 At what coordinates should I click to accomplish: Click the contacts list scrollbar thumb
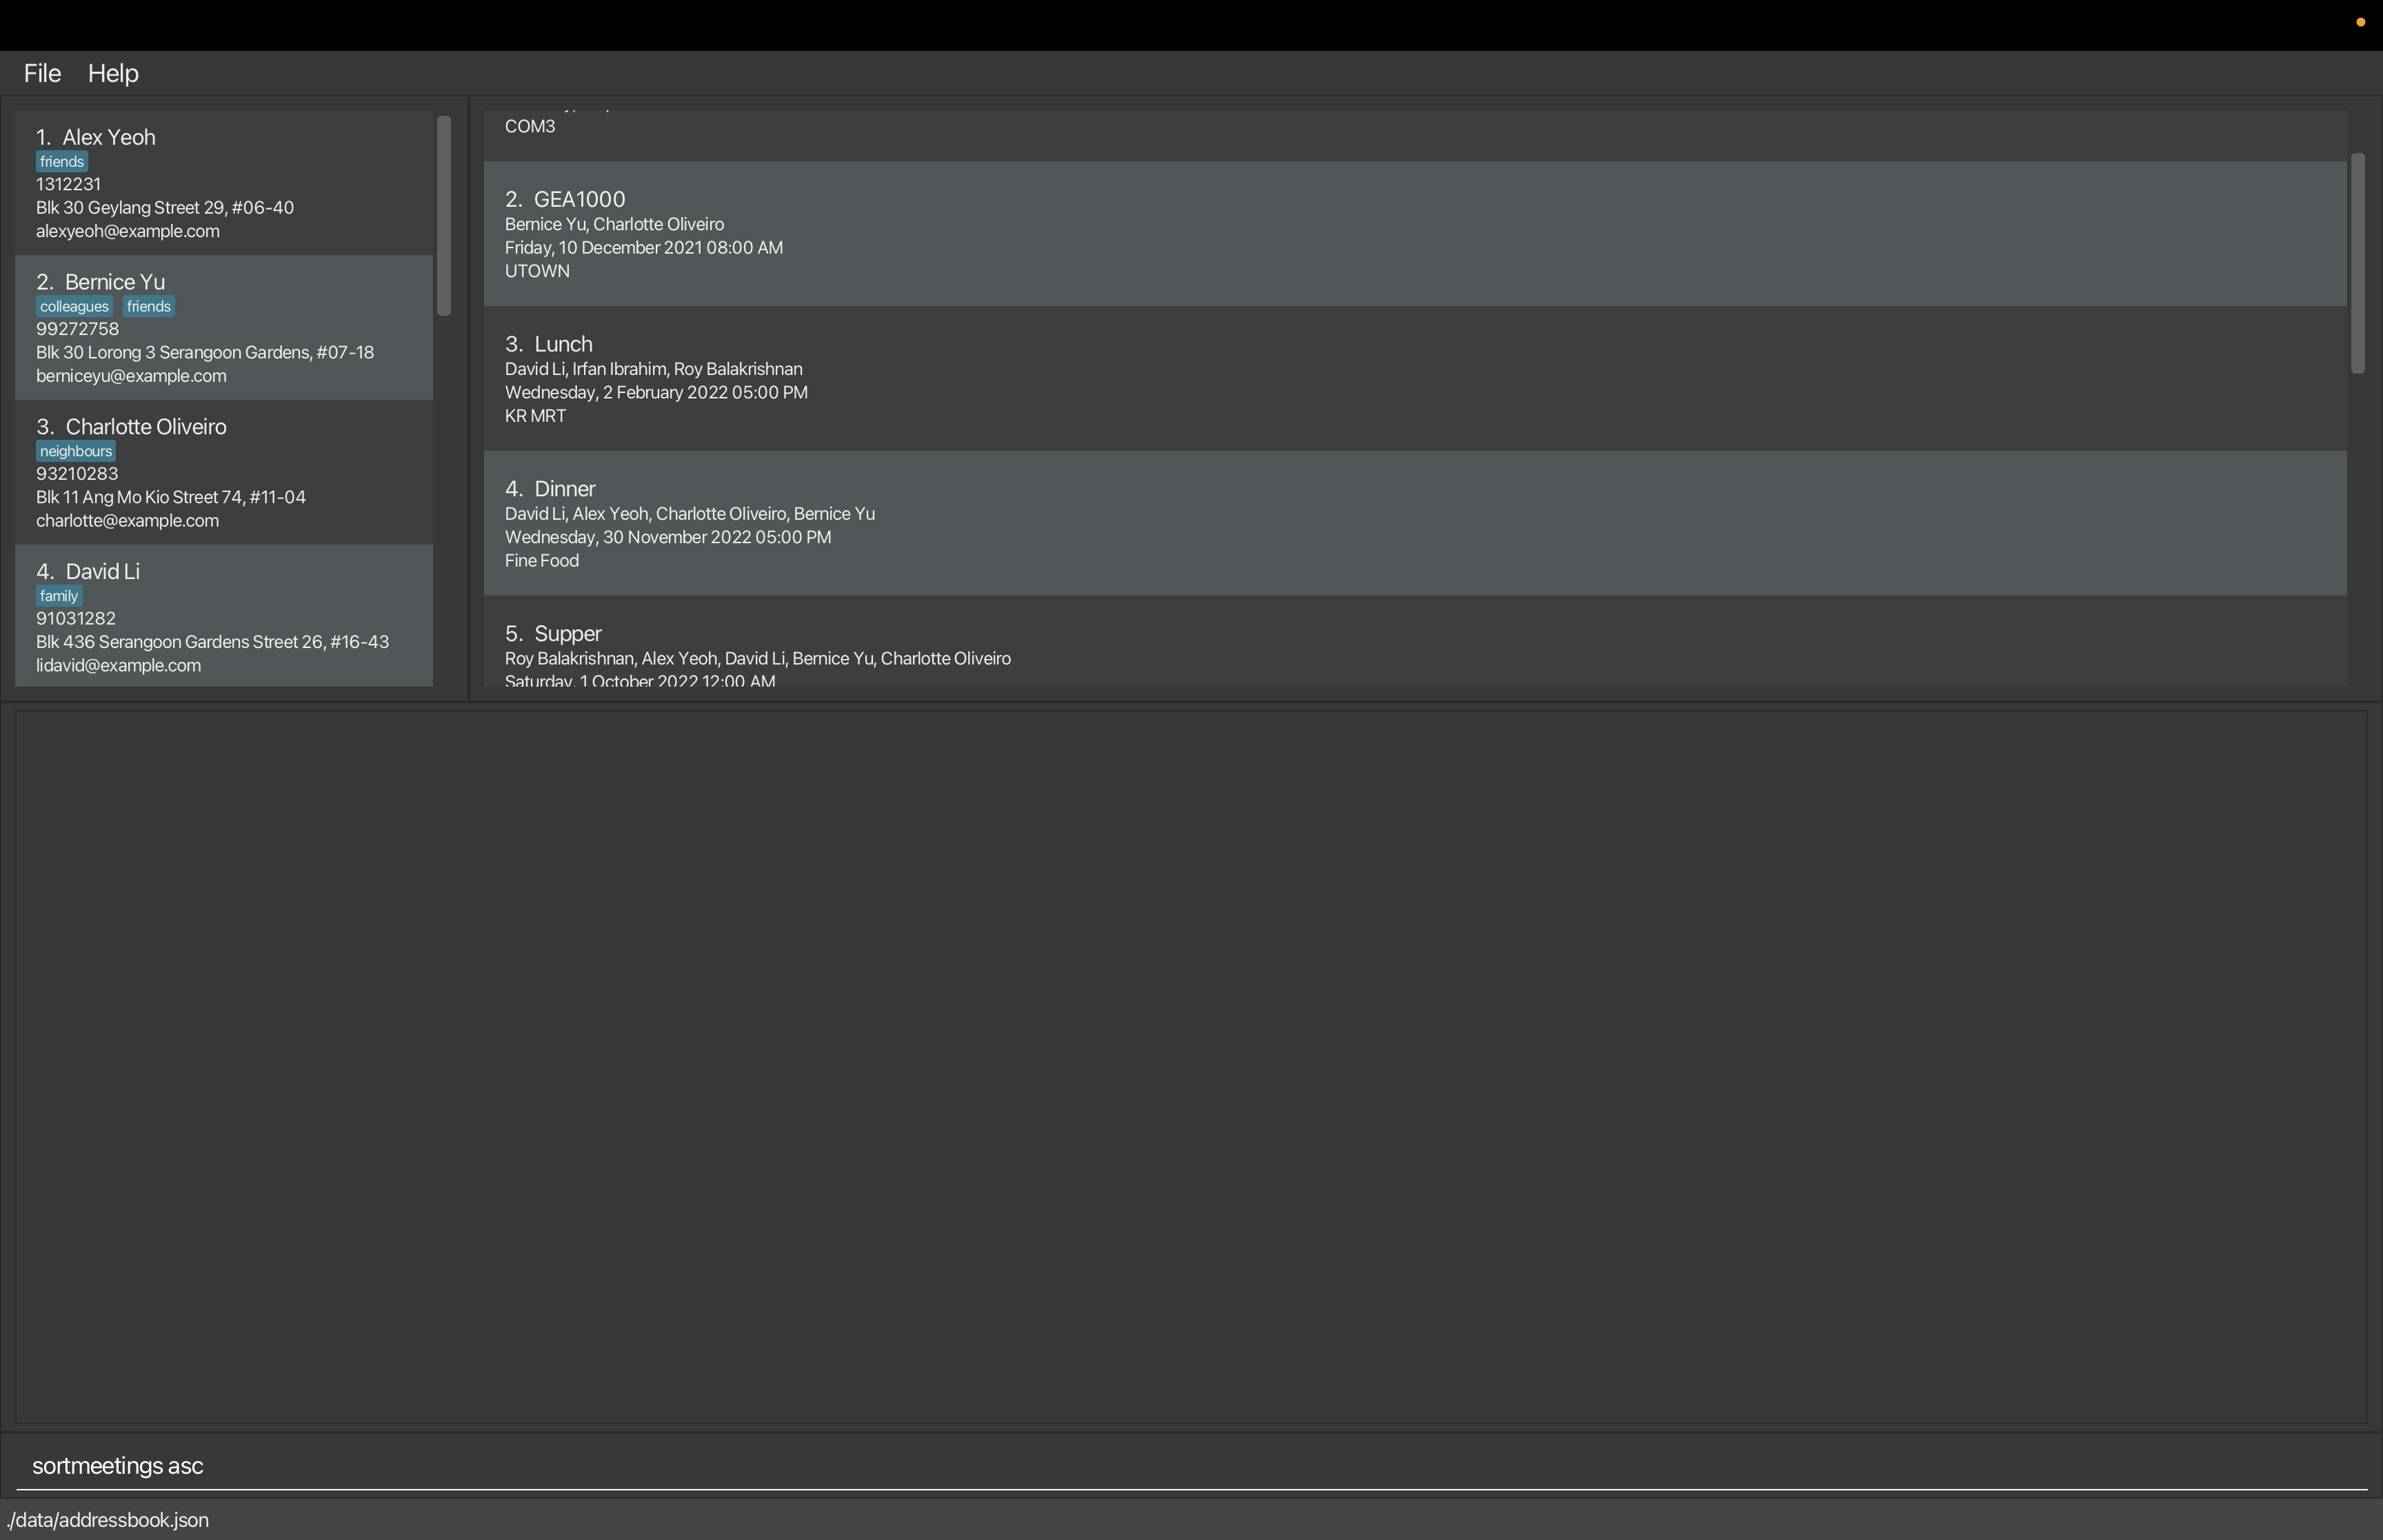pos(444,216)
